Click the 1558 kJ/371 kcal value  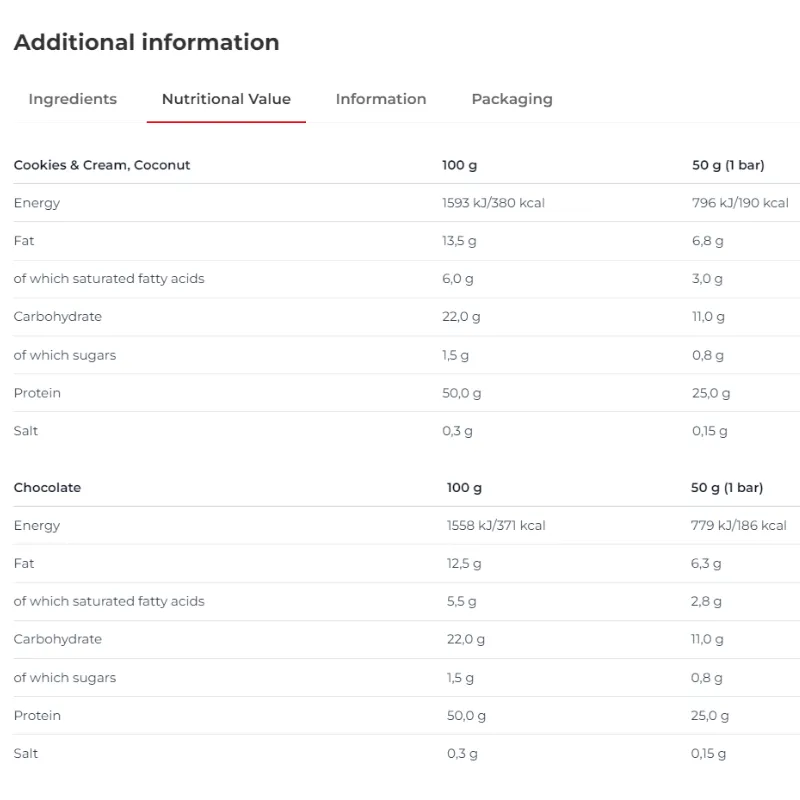[496, 526]
